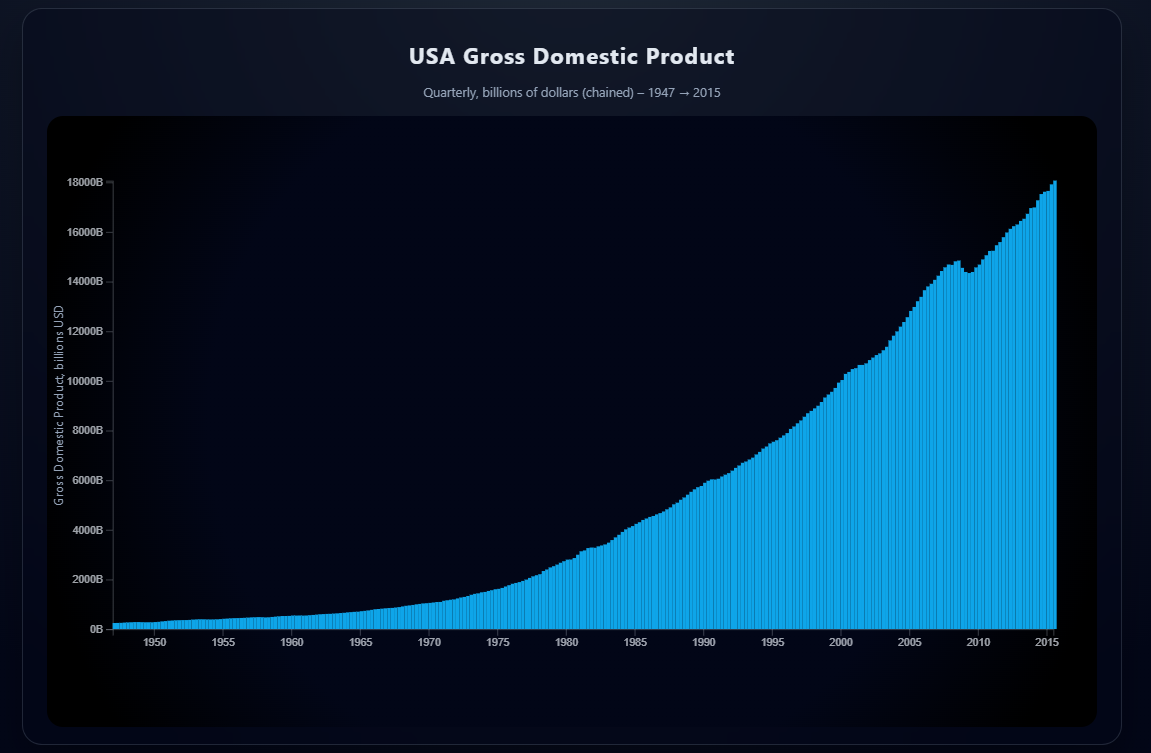Viewport: 1151px width, 753px height.
Task: Click a short bar near the 1960 mark
Action: point(292,622)
